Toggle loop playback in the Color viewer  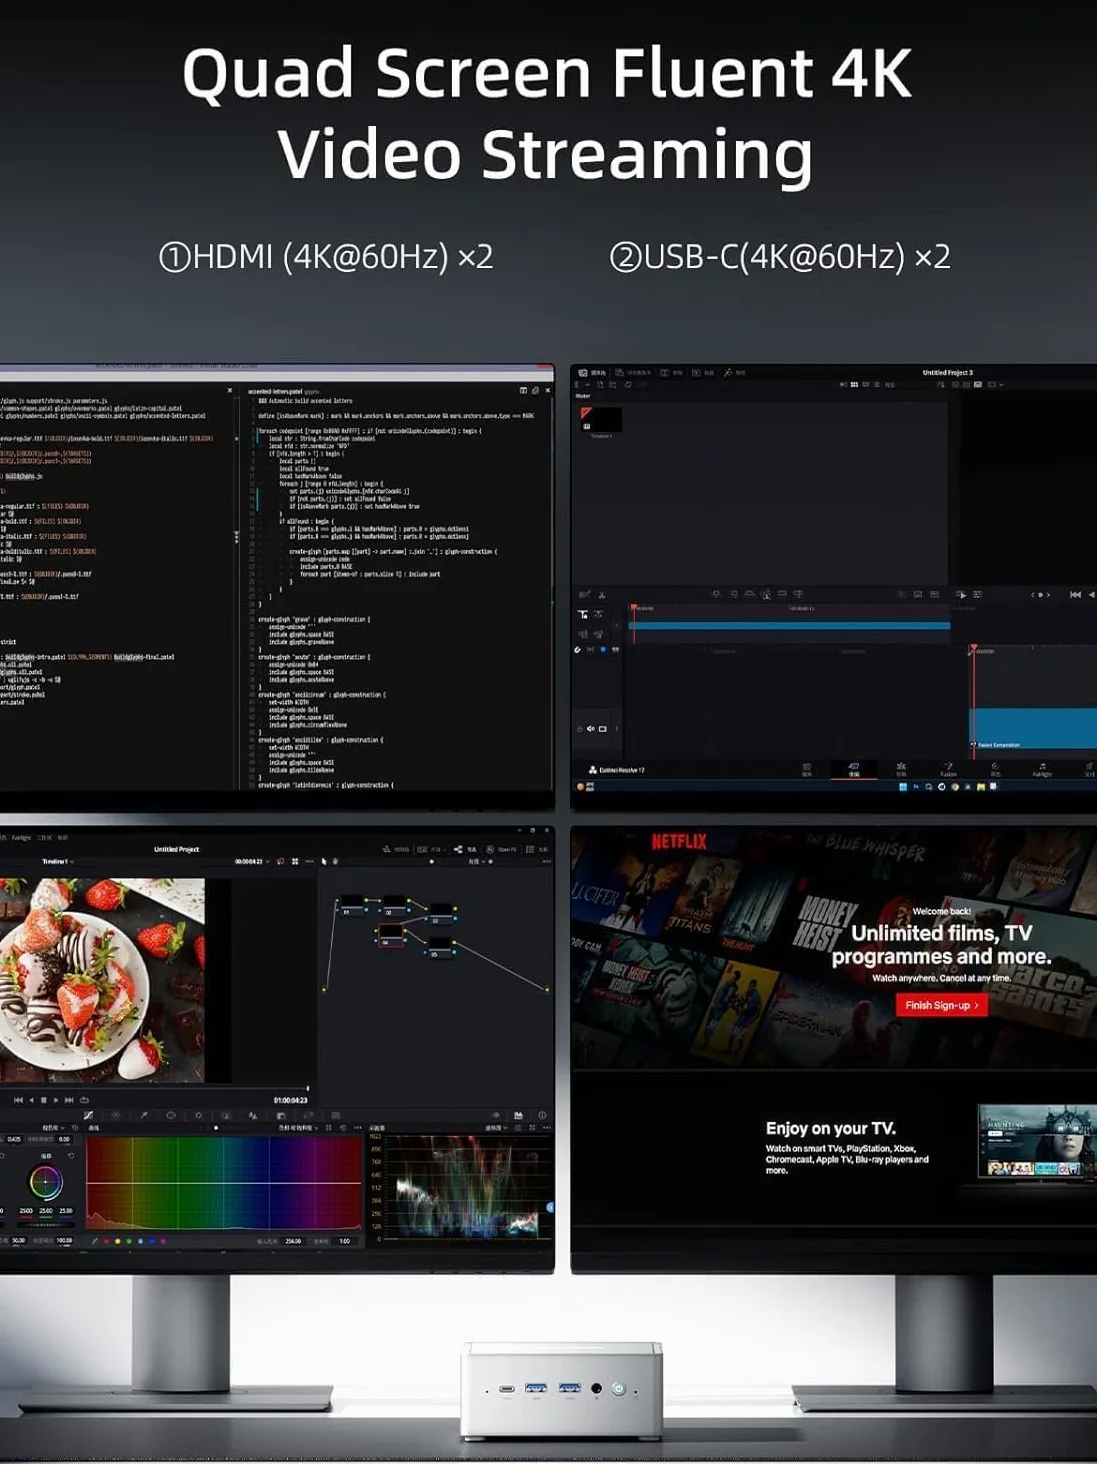(84, 1100)
